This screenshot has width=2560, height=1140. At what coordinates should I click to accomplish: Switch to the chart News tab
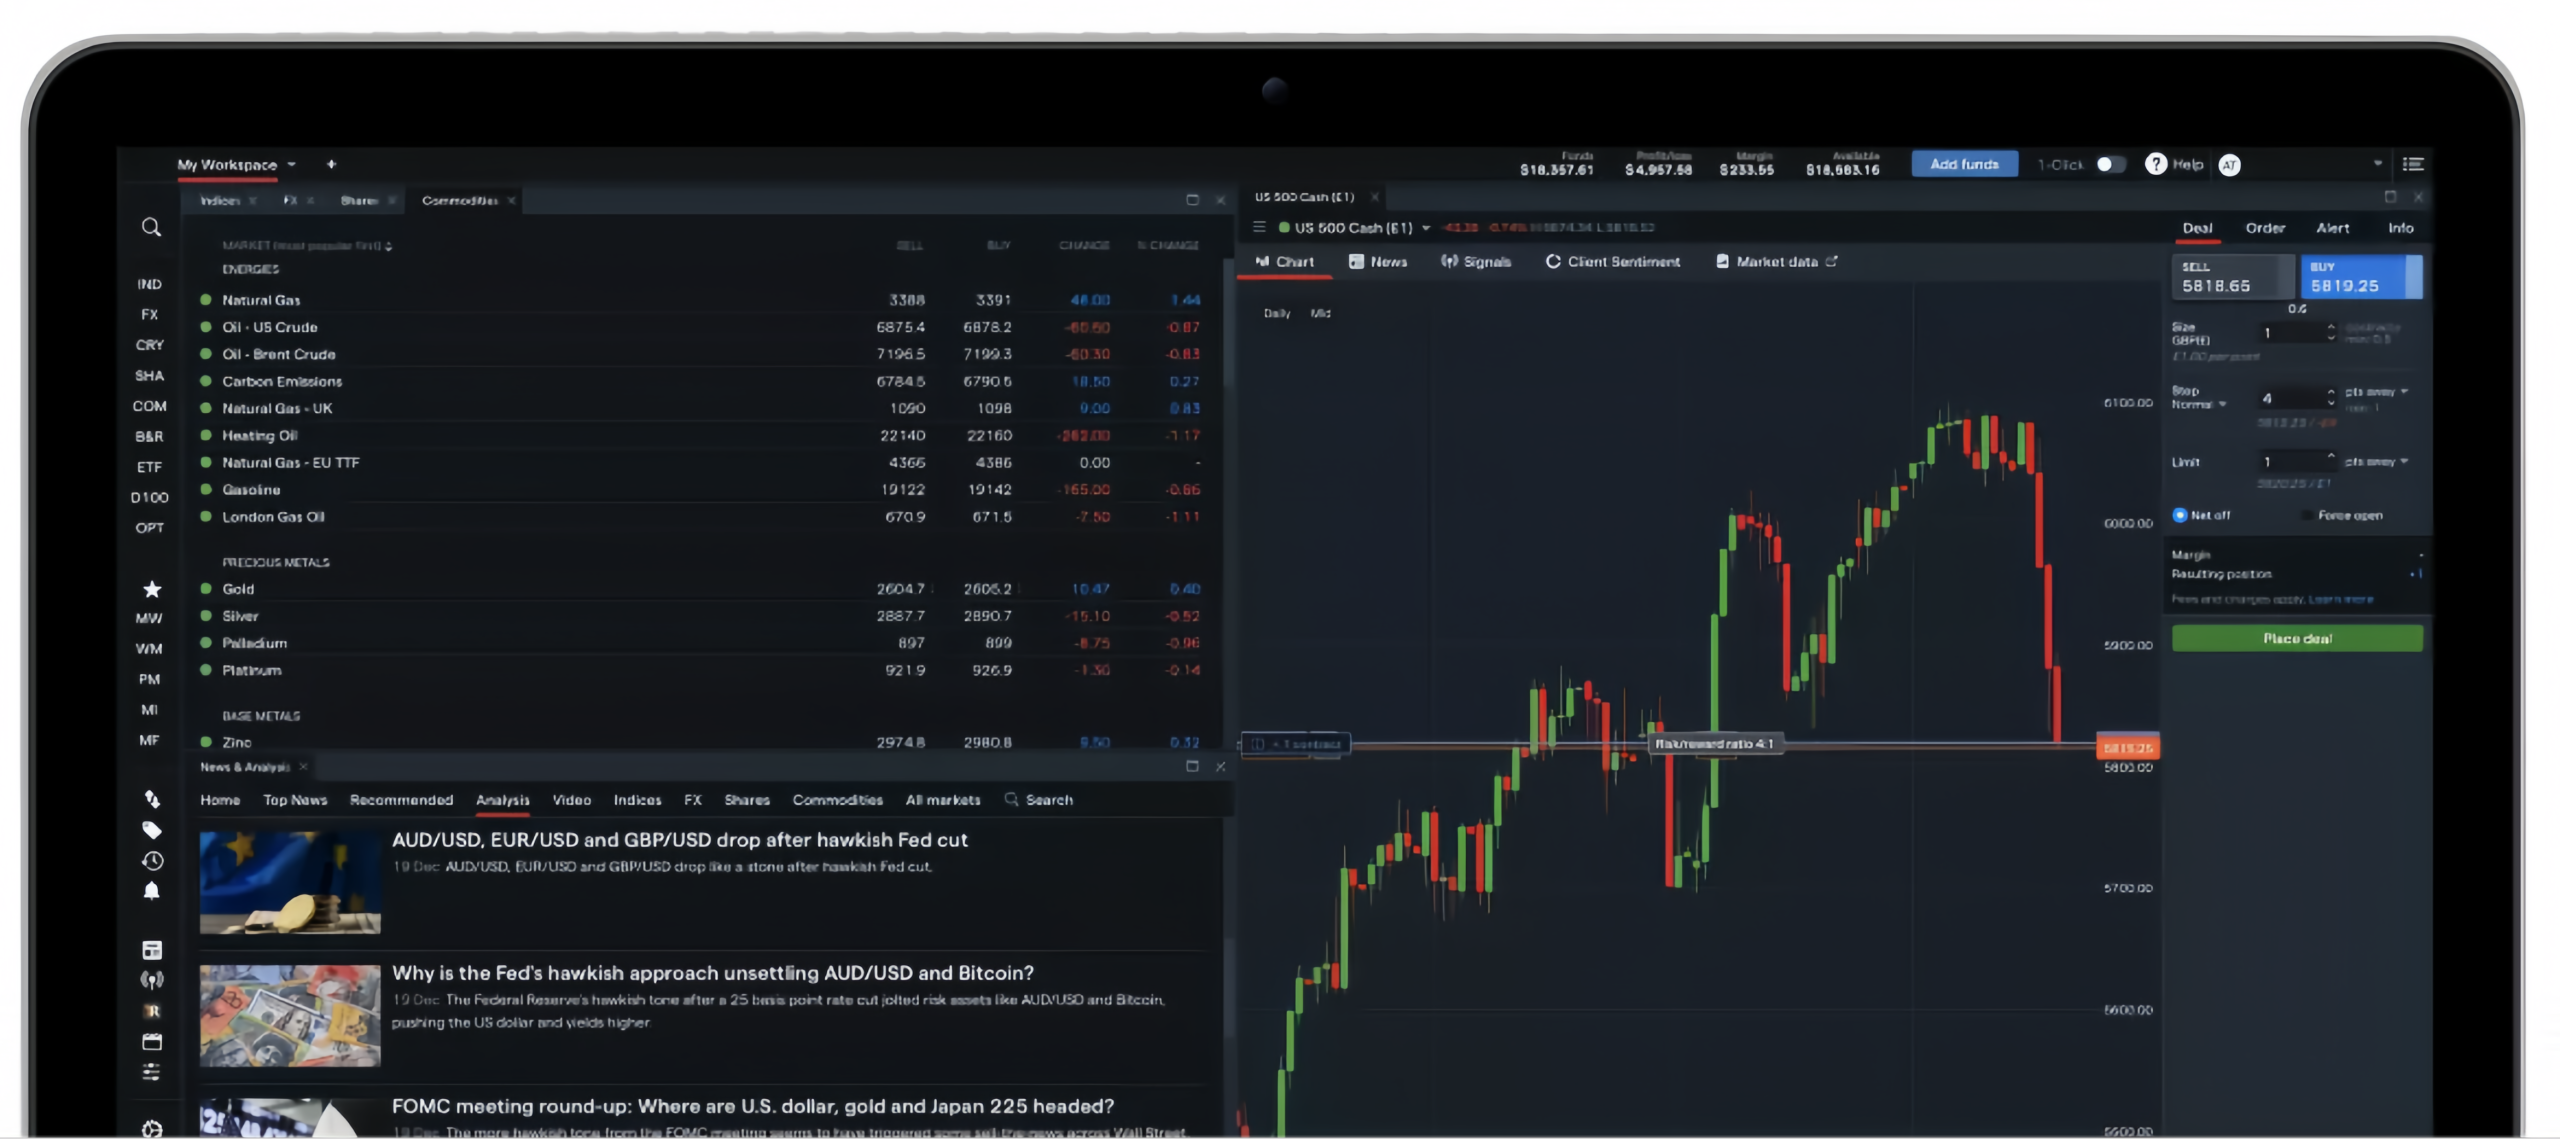pos(1378,261)
